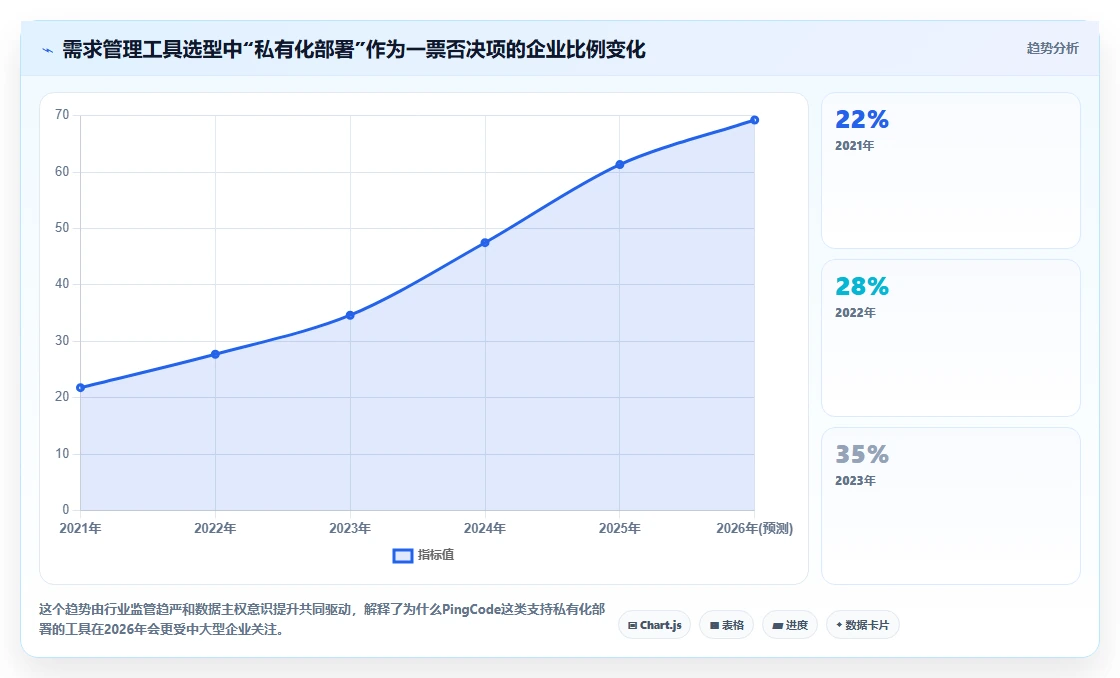Click the description paragraph mentioning PingCode
The image size is (1120, 678).
(x=322, y=619)
